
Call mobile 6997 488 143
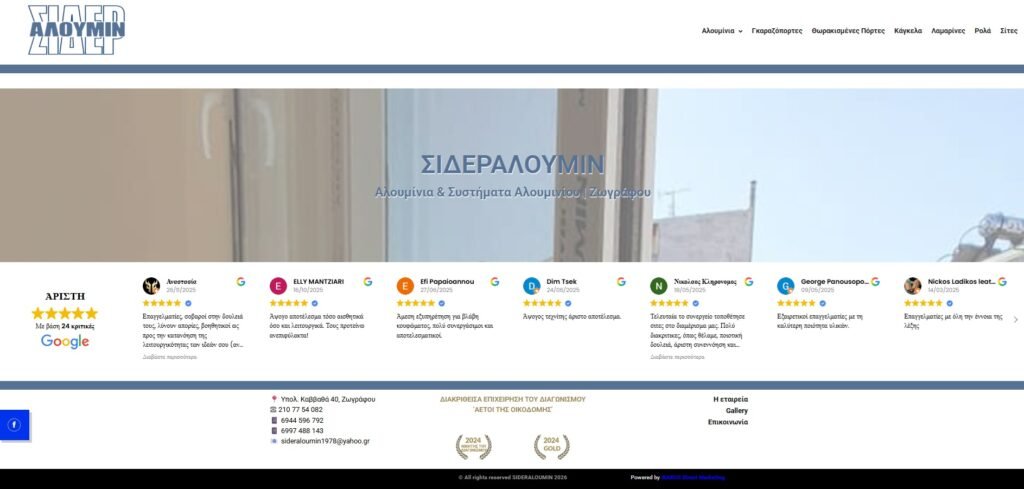(302, 431)
